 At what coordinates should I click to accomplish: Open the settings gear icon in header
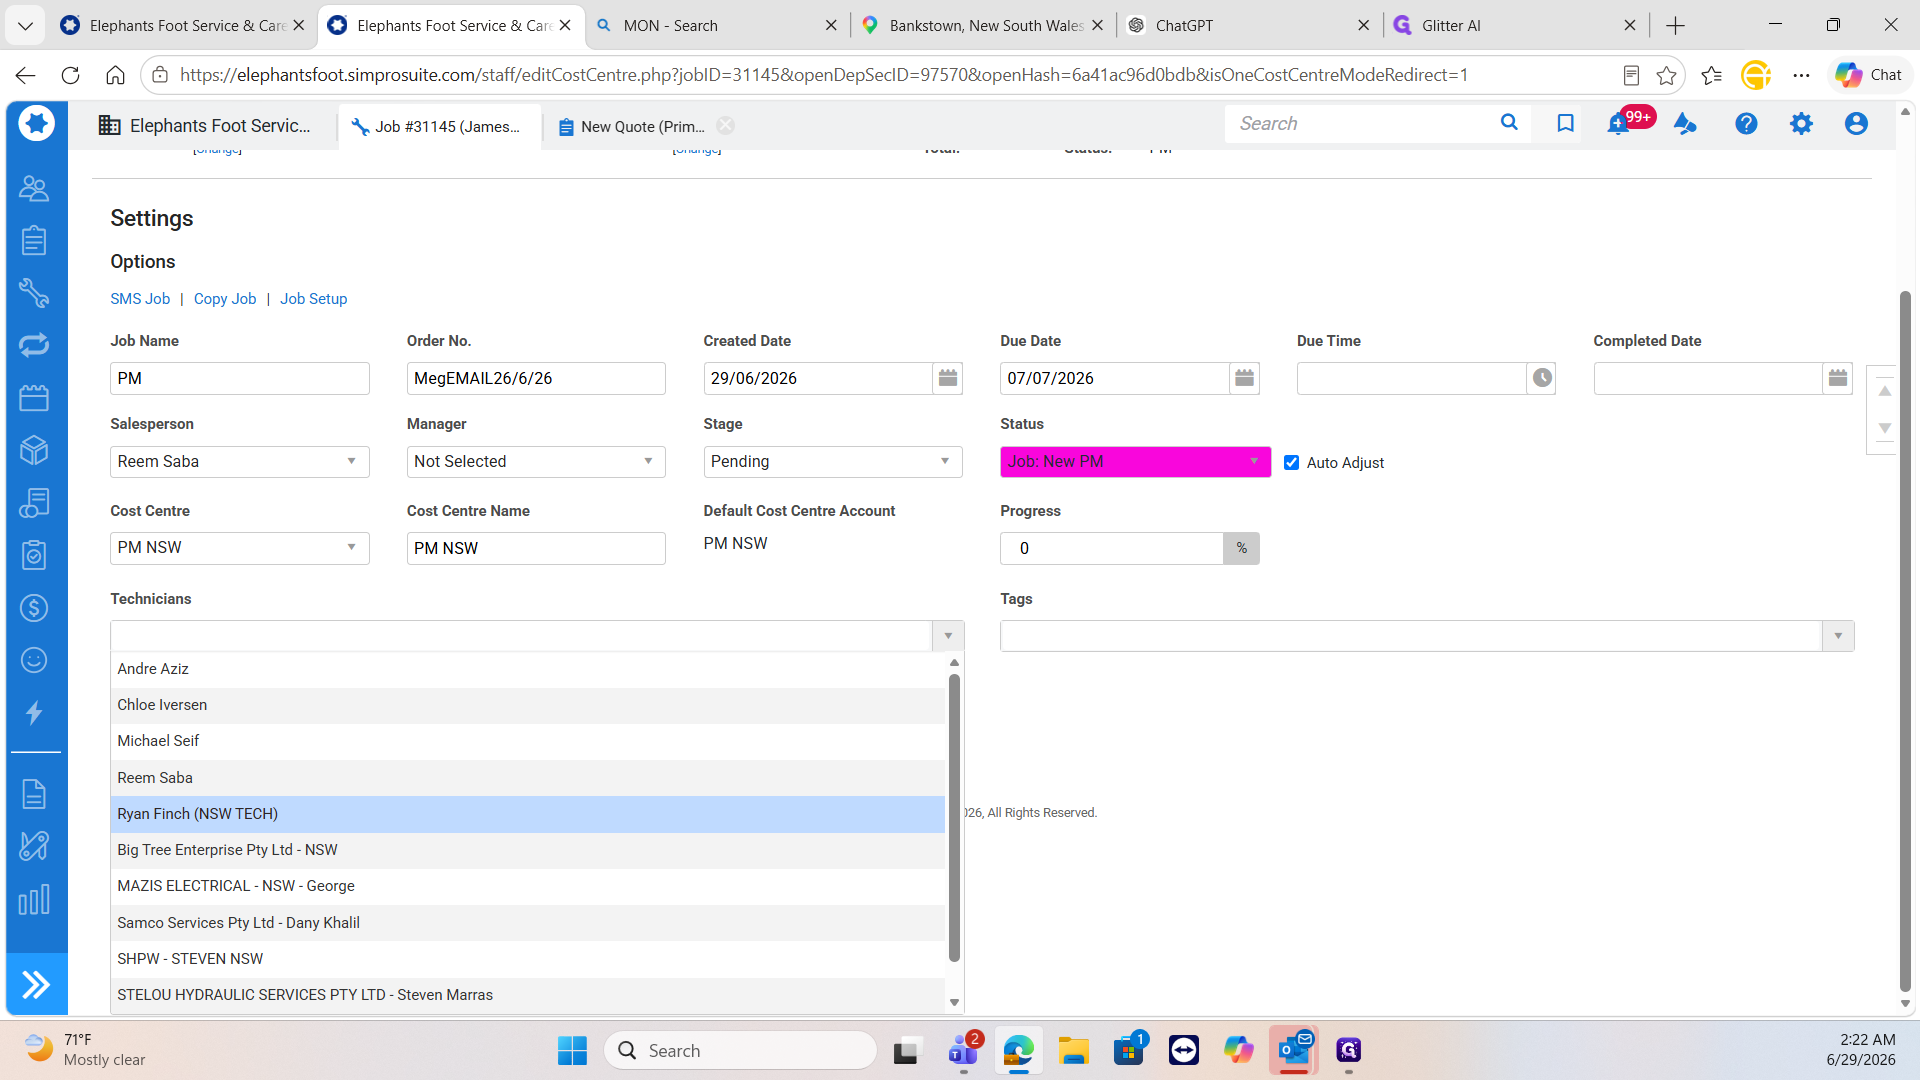(1801, 124)
